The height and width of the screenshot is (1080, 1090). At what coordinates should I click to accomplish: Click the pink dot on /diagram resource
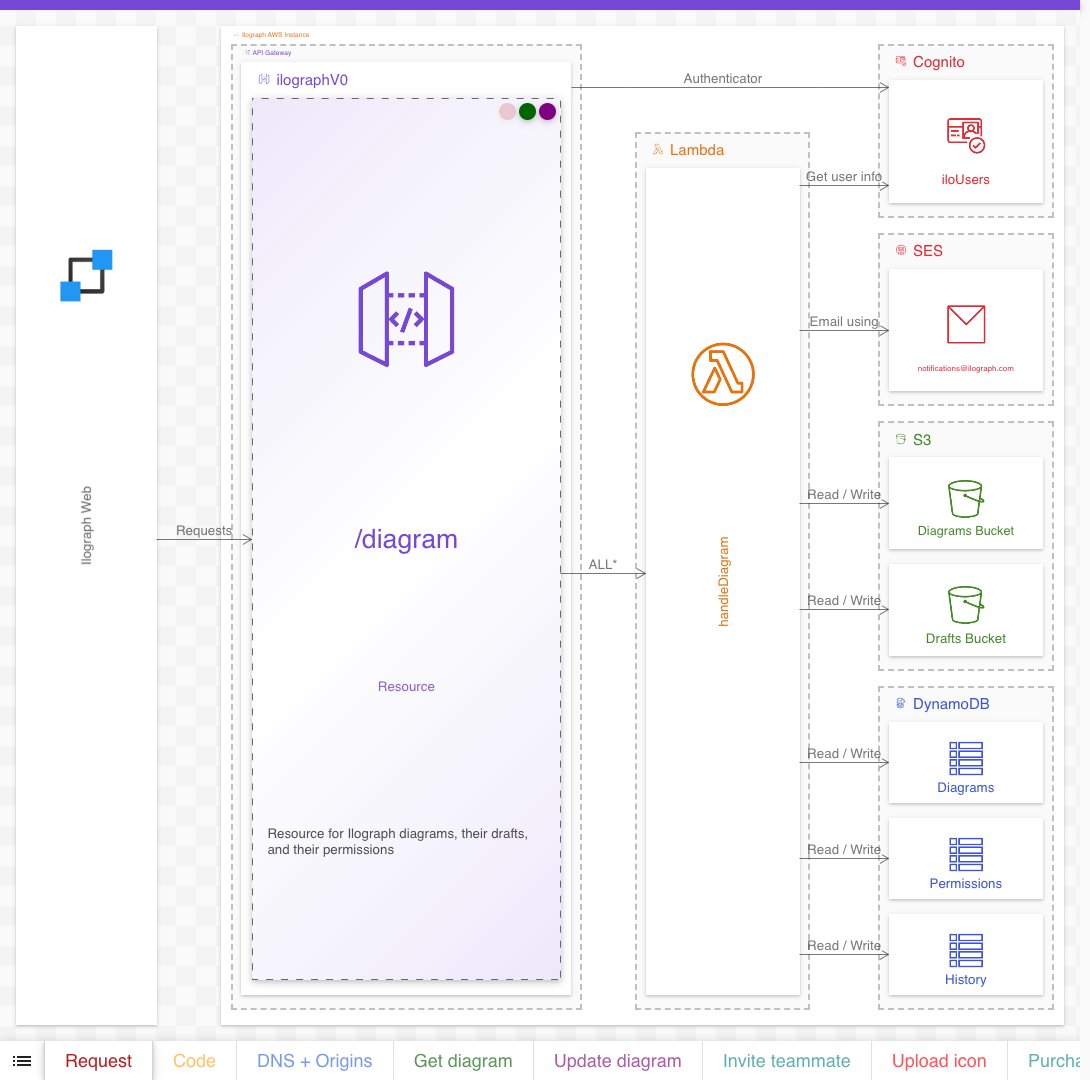point(507,111)
